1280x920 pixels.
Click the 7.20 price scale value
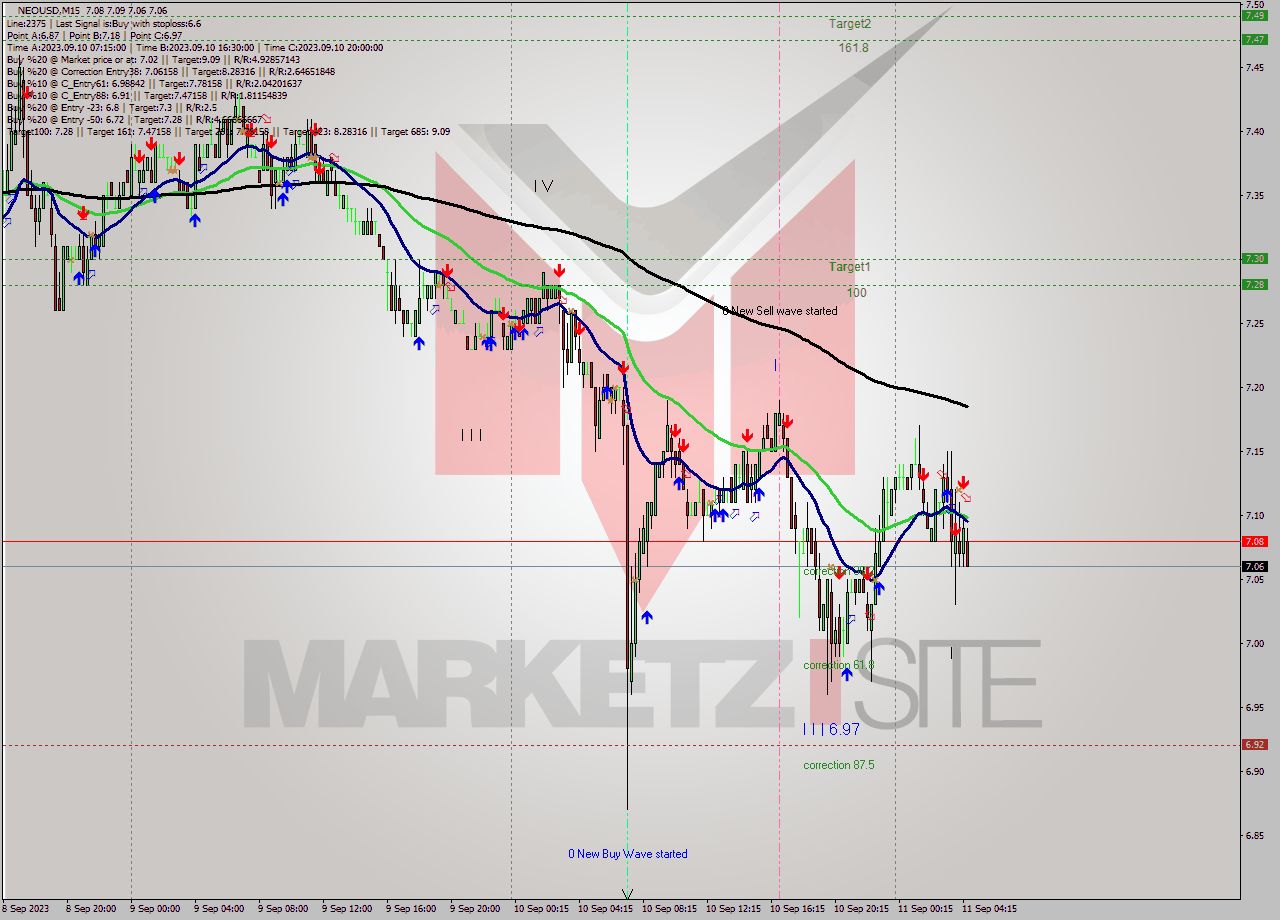pos(1254,387)
